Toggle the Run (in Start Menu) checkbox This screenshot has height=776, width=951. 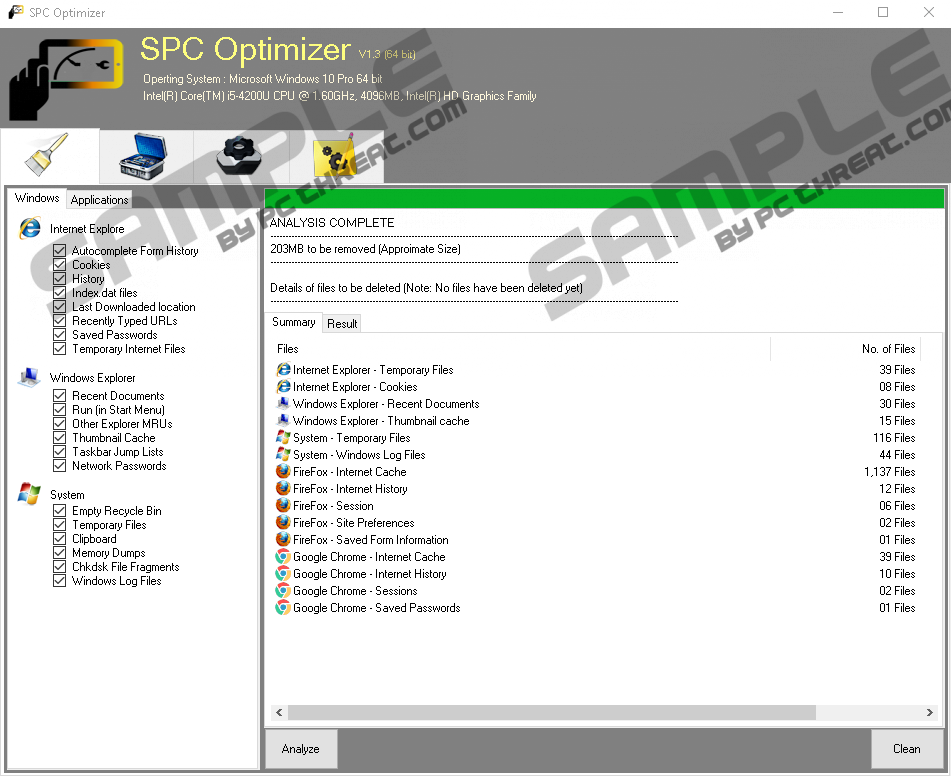click(59, 410)
